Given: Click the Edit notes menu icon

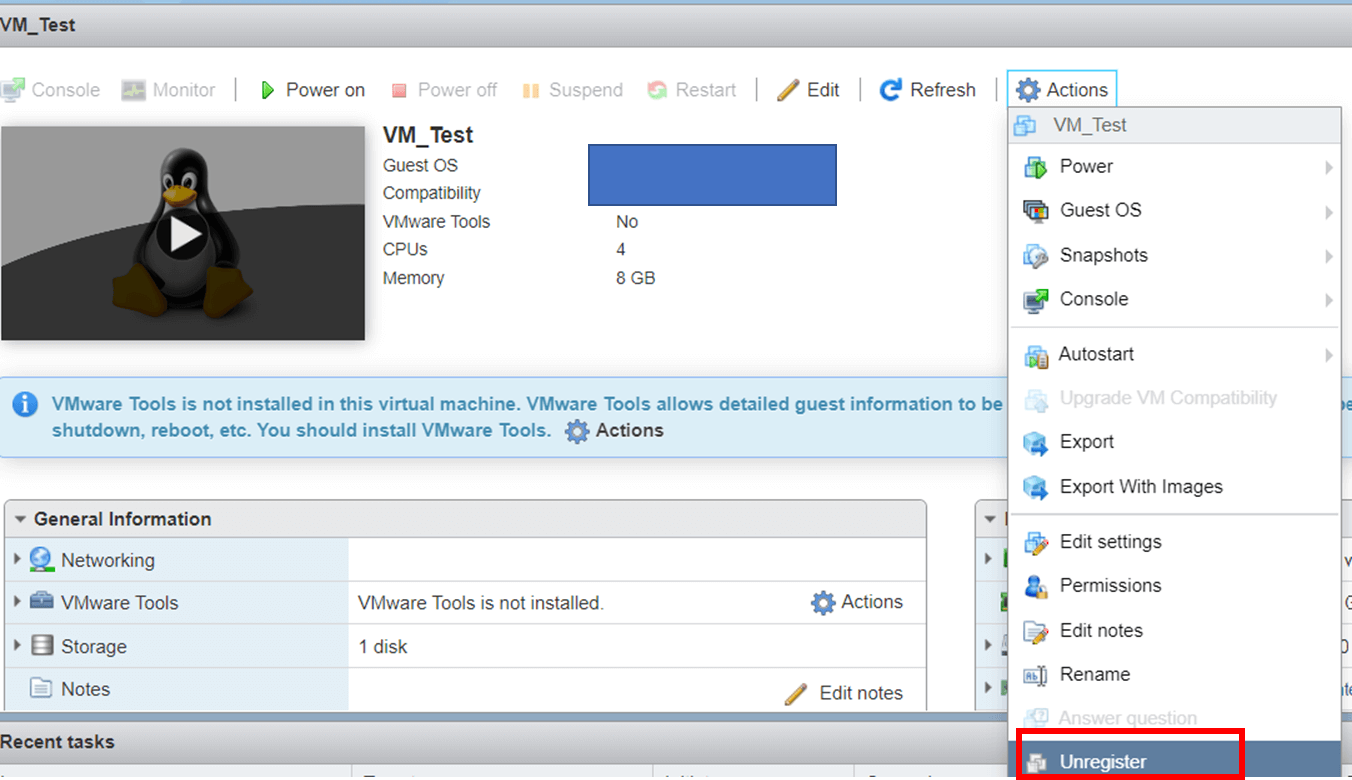Looking at the screenshot, I should (1035, 632).
